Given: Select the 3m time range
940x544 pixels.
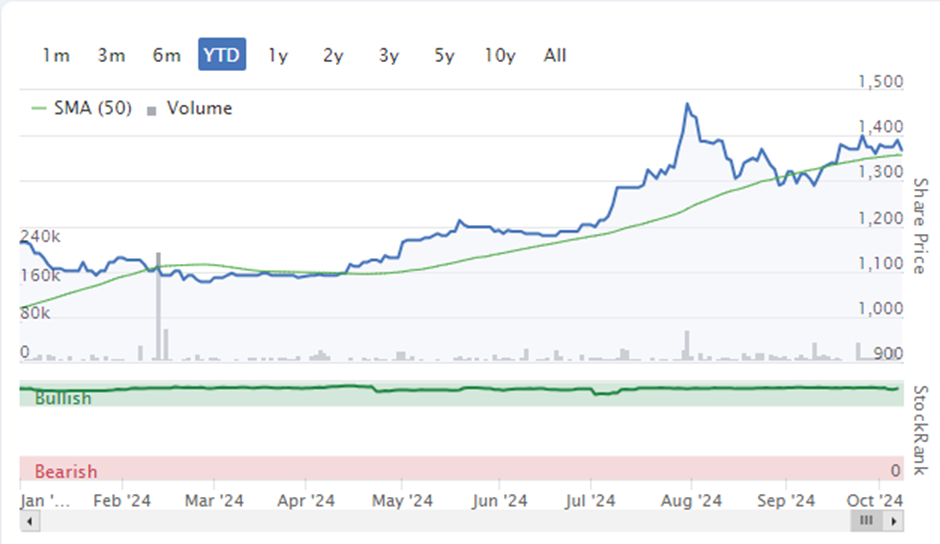Looking at the screenshot, I should click(112, 55).
